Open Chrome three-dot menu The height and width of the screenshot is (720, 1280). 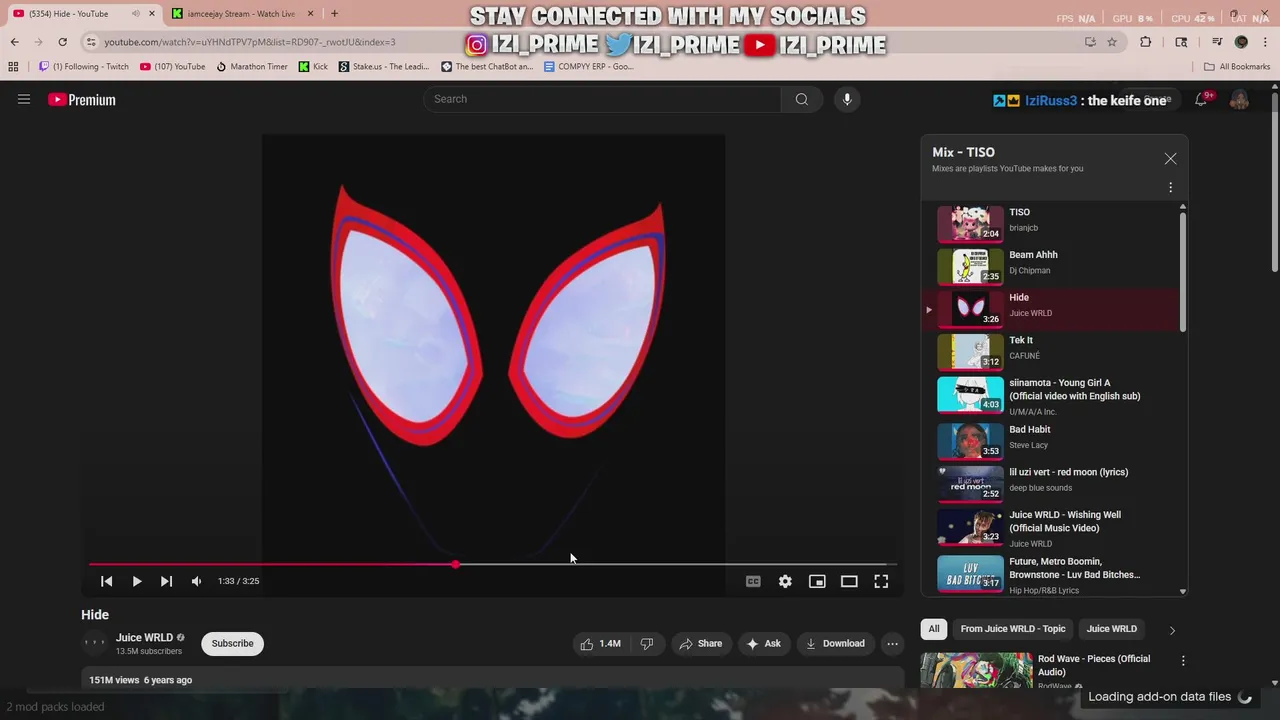pos(1265,42)
